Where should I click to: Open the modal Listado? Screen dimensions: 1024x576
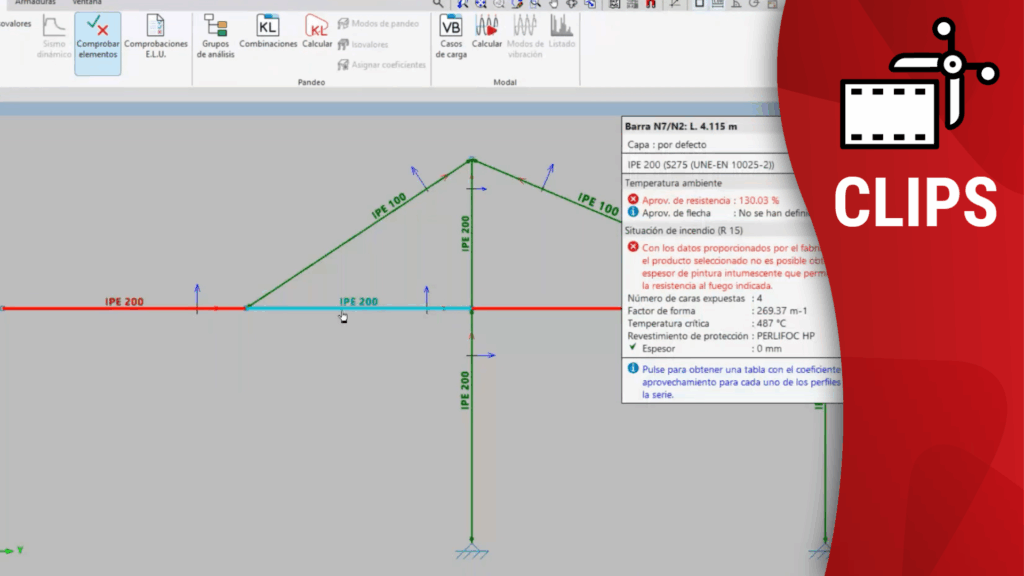click(x=561, y=34)
